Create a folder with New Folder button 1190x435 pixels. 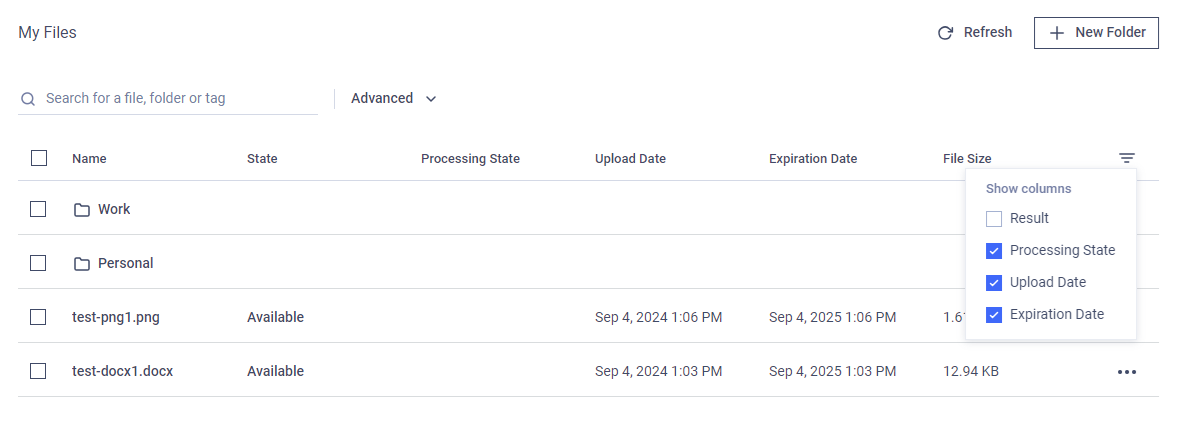[1096, 33]
